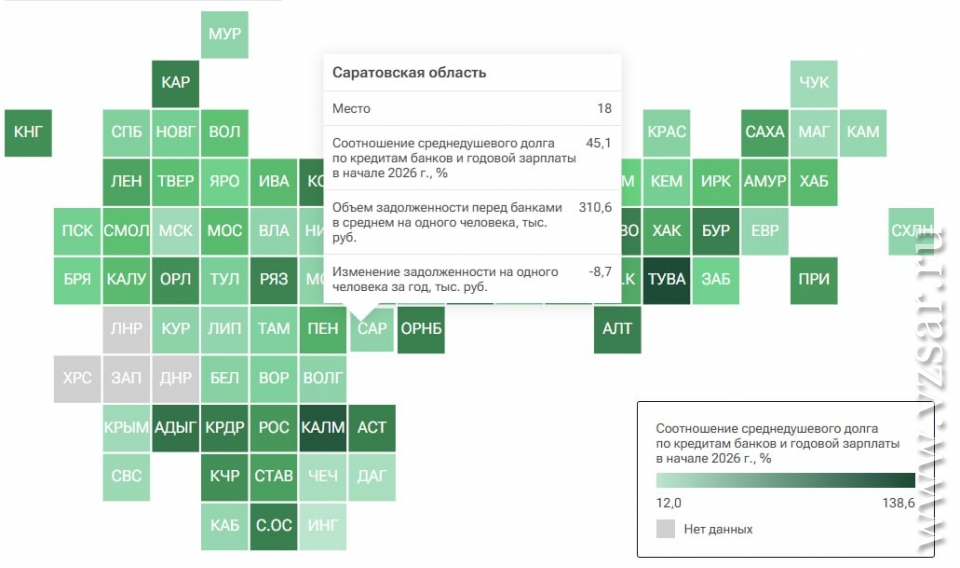Select the КАР region tile

pos(175,83)
